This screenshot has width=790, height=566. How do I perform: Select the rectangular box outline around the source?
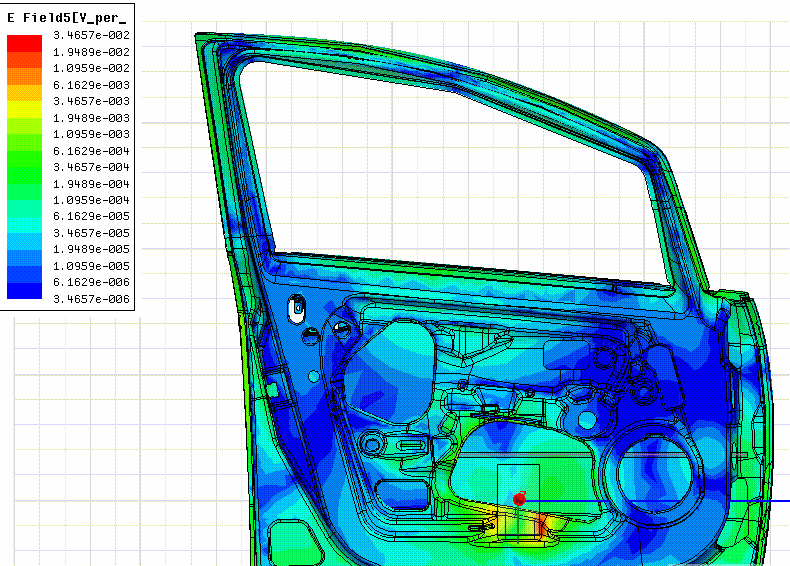pos(518,503)
